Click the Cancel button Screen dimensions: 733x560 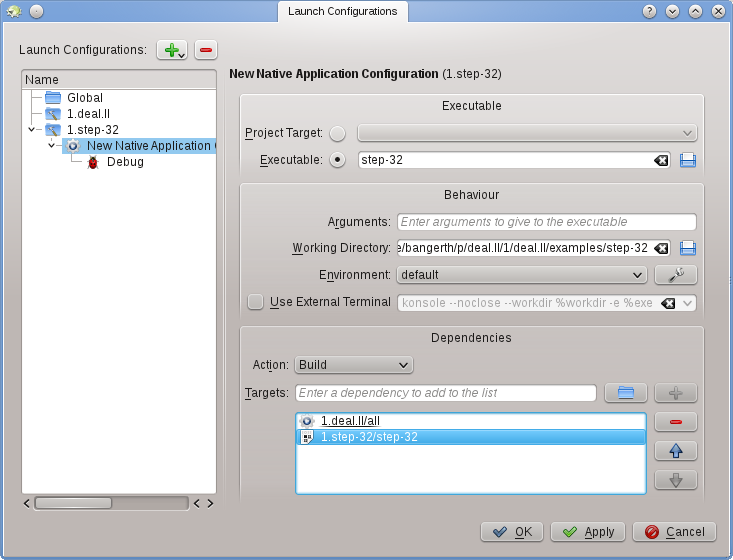(674, 532)
